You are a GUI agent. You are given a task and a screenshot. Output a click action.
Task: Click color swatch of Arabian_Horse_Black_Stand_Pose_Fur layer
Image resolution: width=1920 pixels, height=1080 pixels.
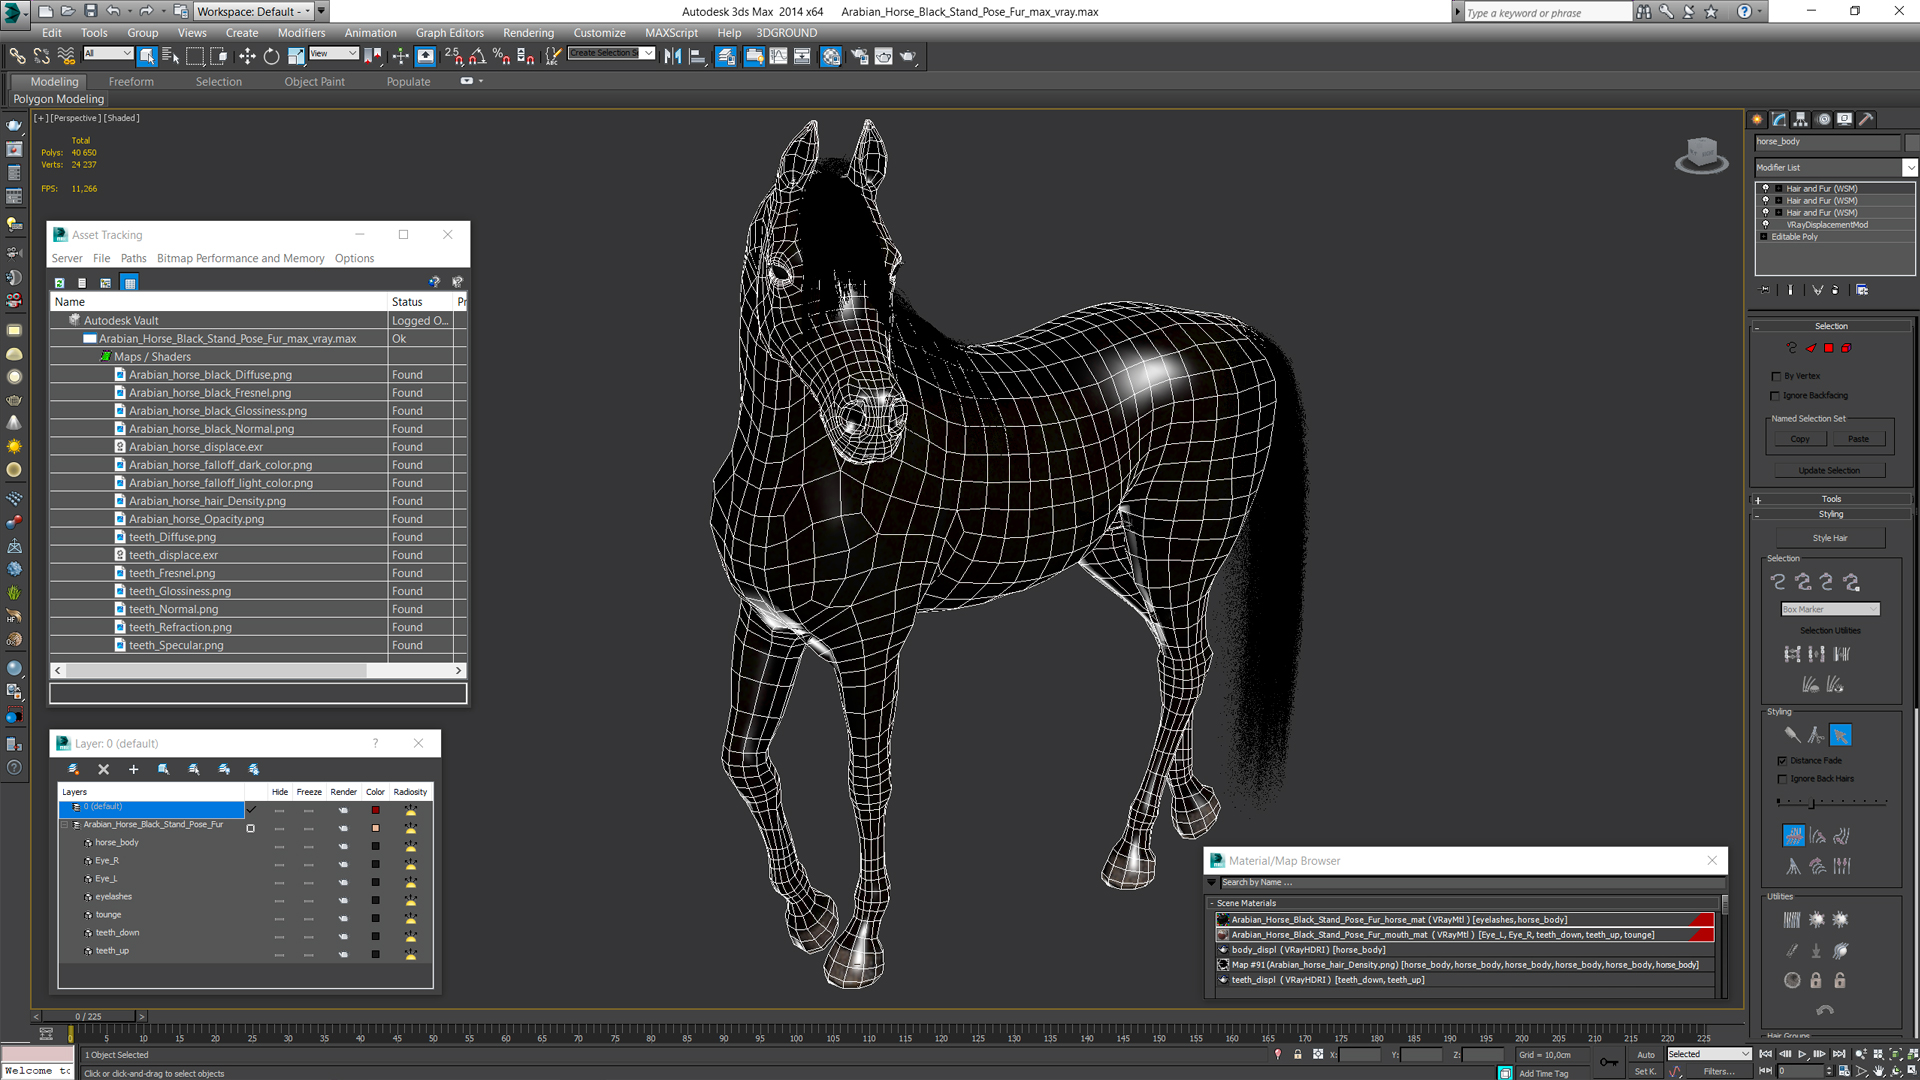pos(375,828)
